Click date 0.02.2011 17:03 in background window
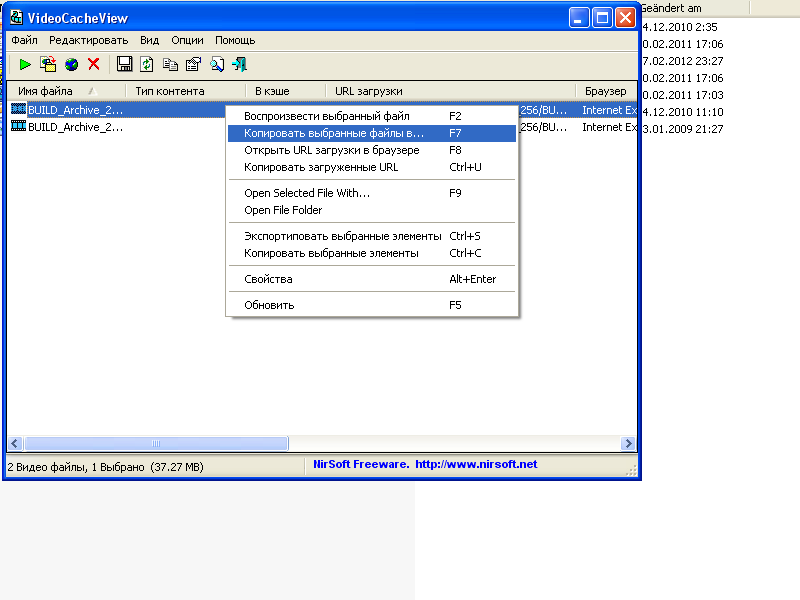This screenshot has height=600, width=800. coord(683,95)
